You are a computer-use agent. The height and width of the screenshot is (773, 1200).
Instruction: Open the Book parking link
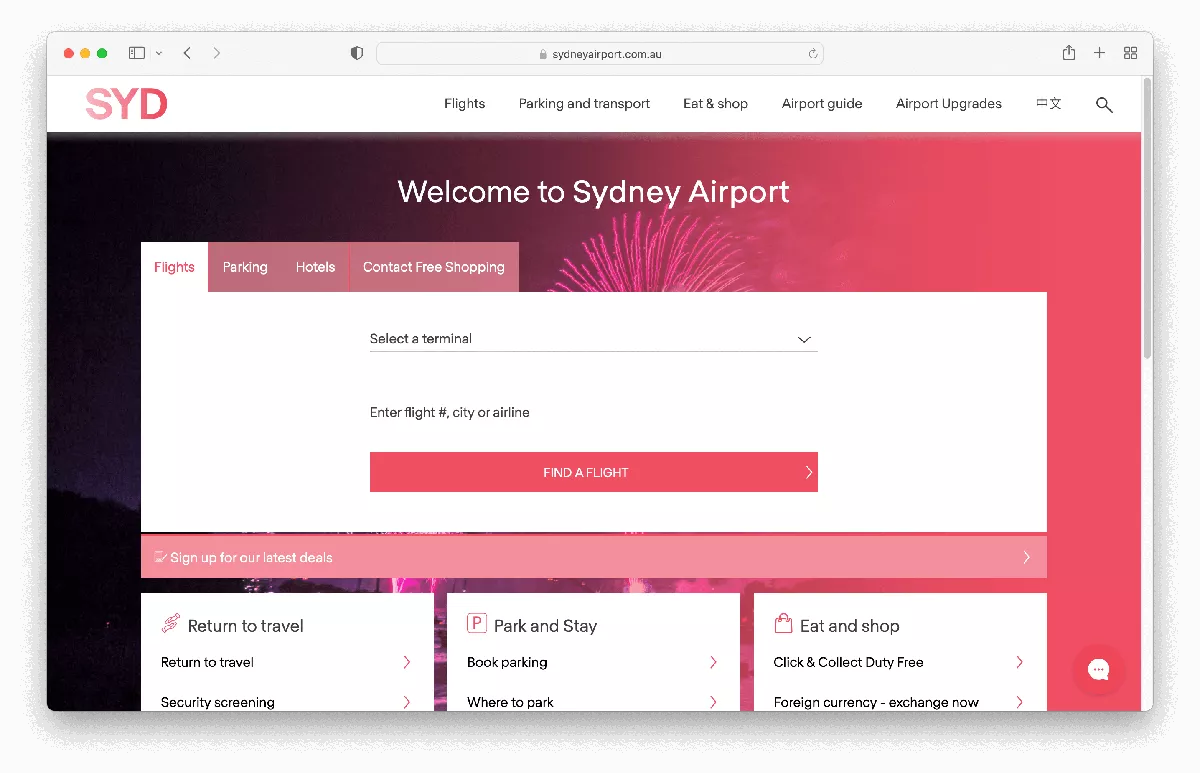tap(507, 662)
